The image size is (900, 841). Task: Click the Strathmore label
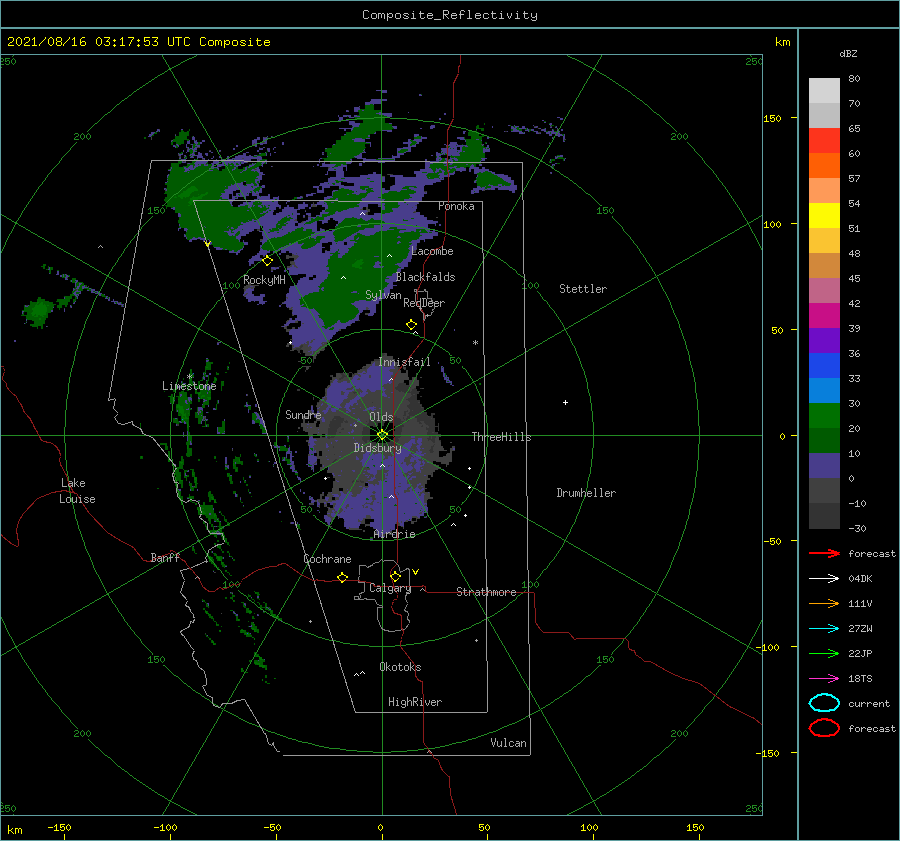(486, 592)
